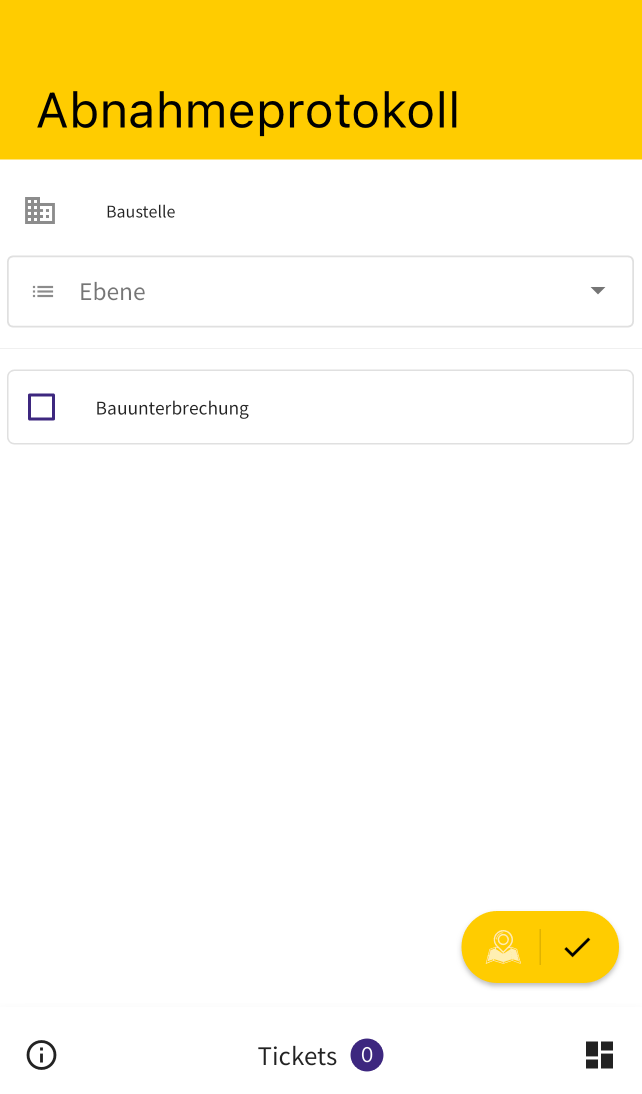Tap empty space in Bauunterbrechung row
Image resolution: width=642 pixels, height=1094 pixels.
pyautogui.click(x=440, y=407)
